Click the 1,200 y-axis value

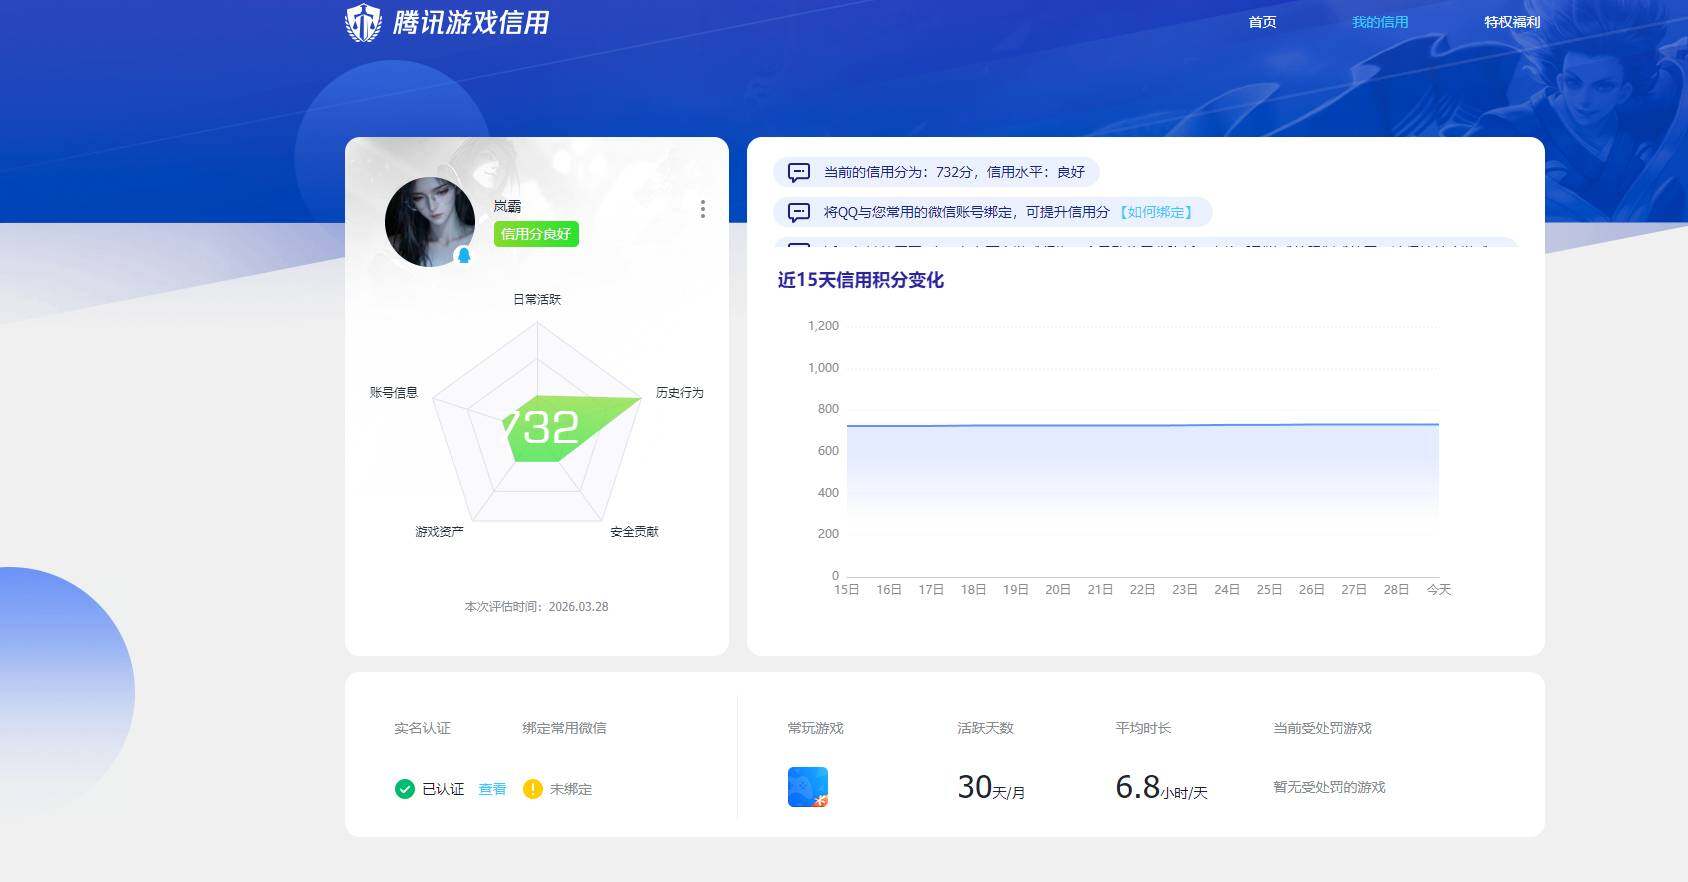tap(823, 326)
